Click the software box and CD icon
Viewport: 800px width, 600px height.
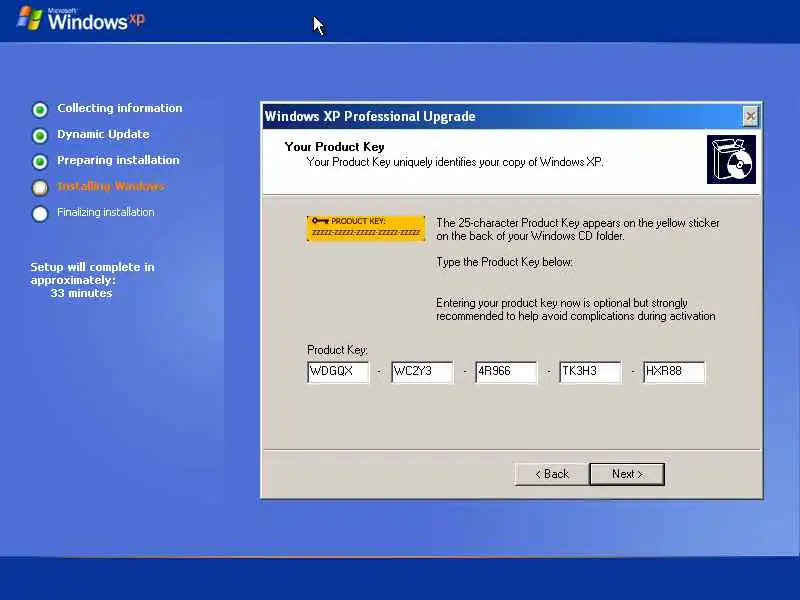[731, 159]
